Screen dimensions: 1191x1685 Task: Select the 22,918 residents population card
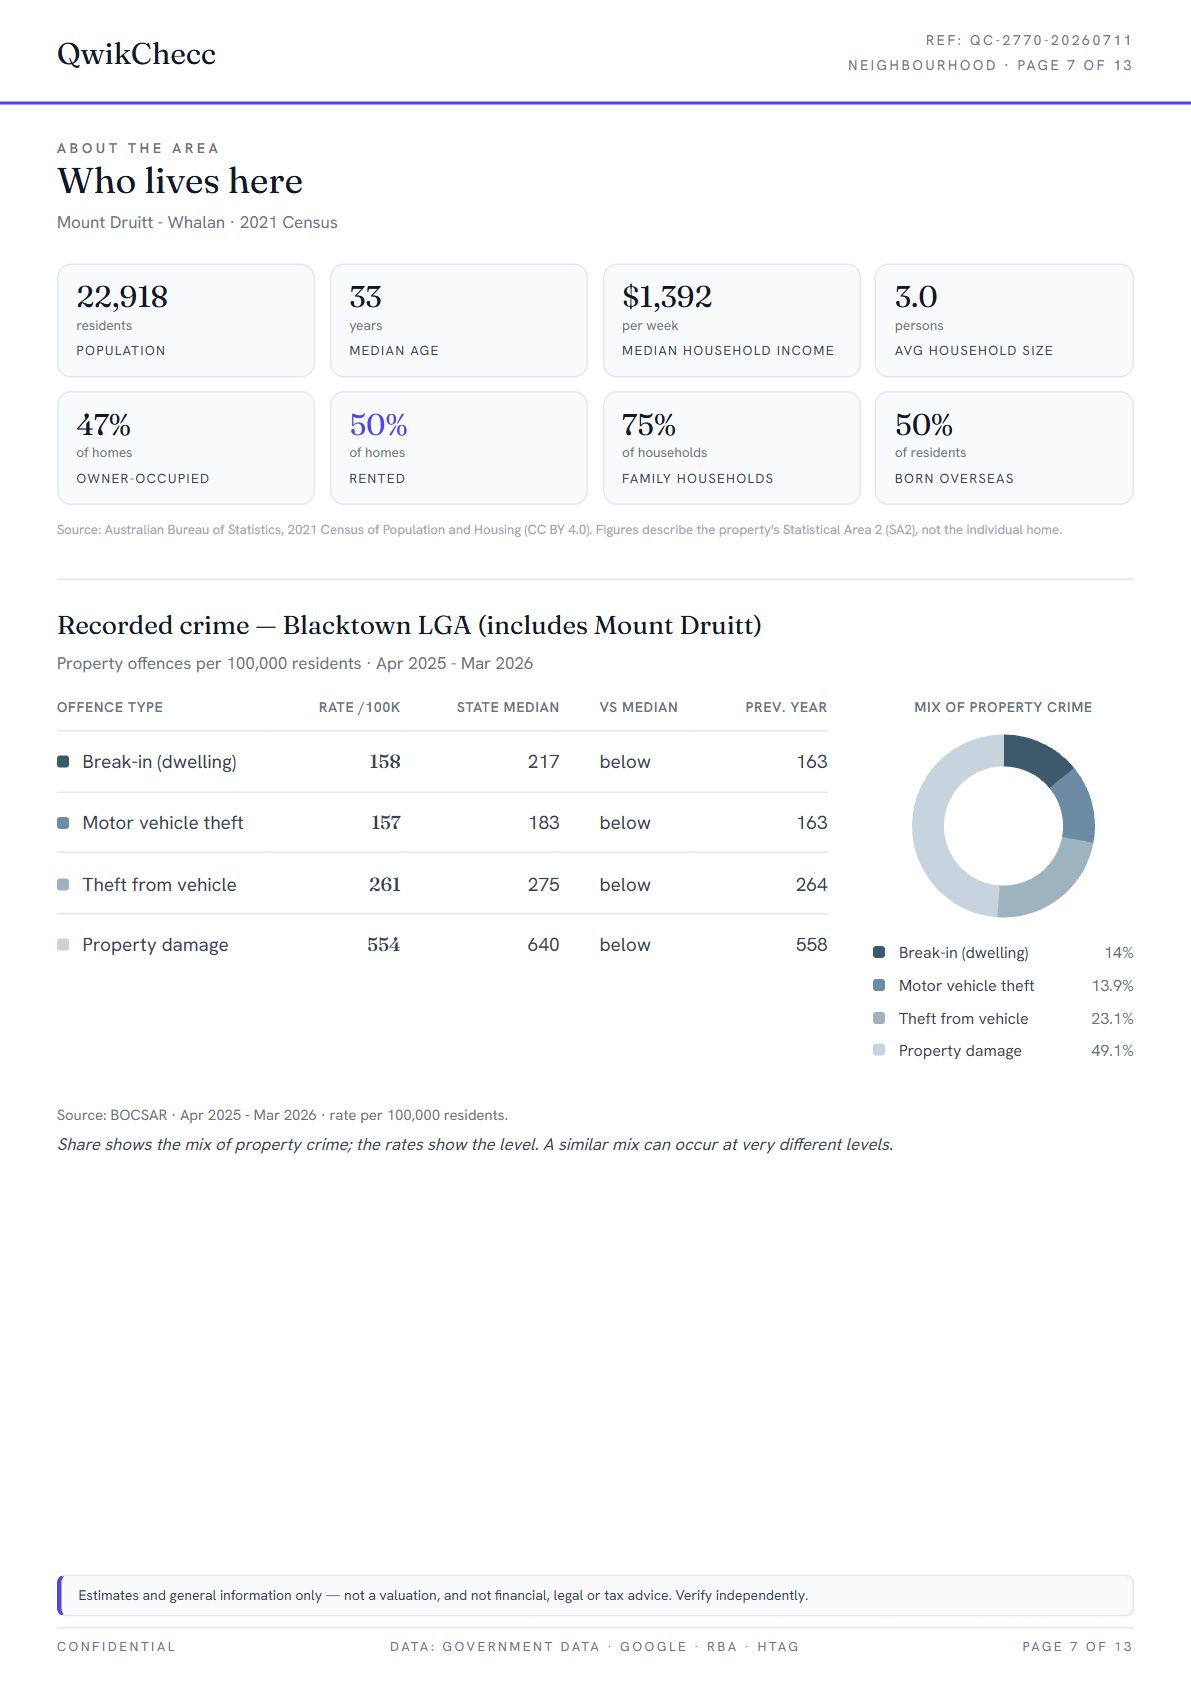click(x=186, y=320)
